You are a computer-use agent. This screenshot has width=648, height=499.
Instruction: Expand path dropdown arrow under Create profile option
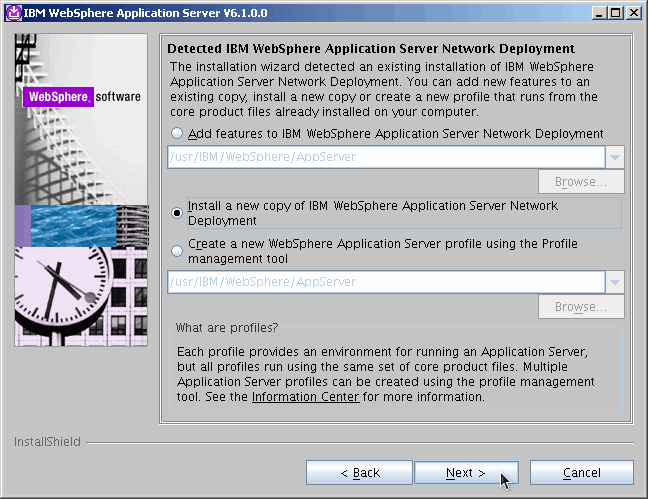click(x=614, y=282)
